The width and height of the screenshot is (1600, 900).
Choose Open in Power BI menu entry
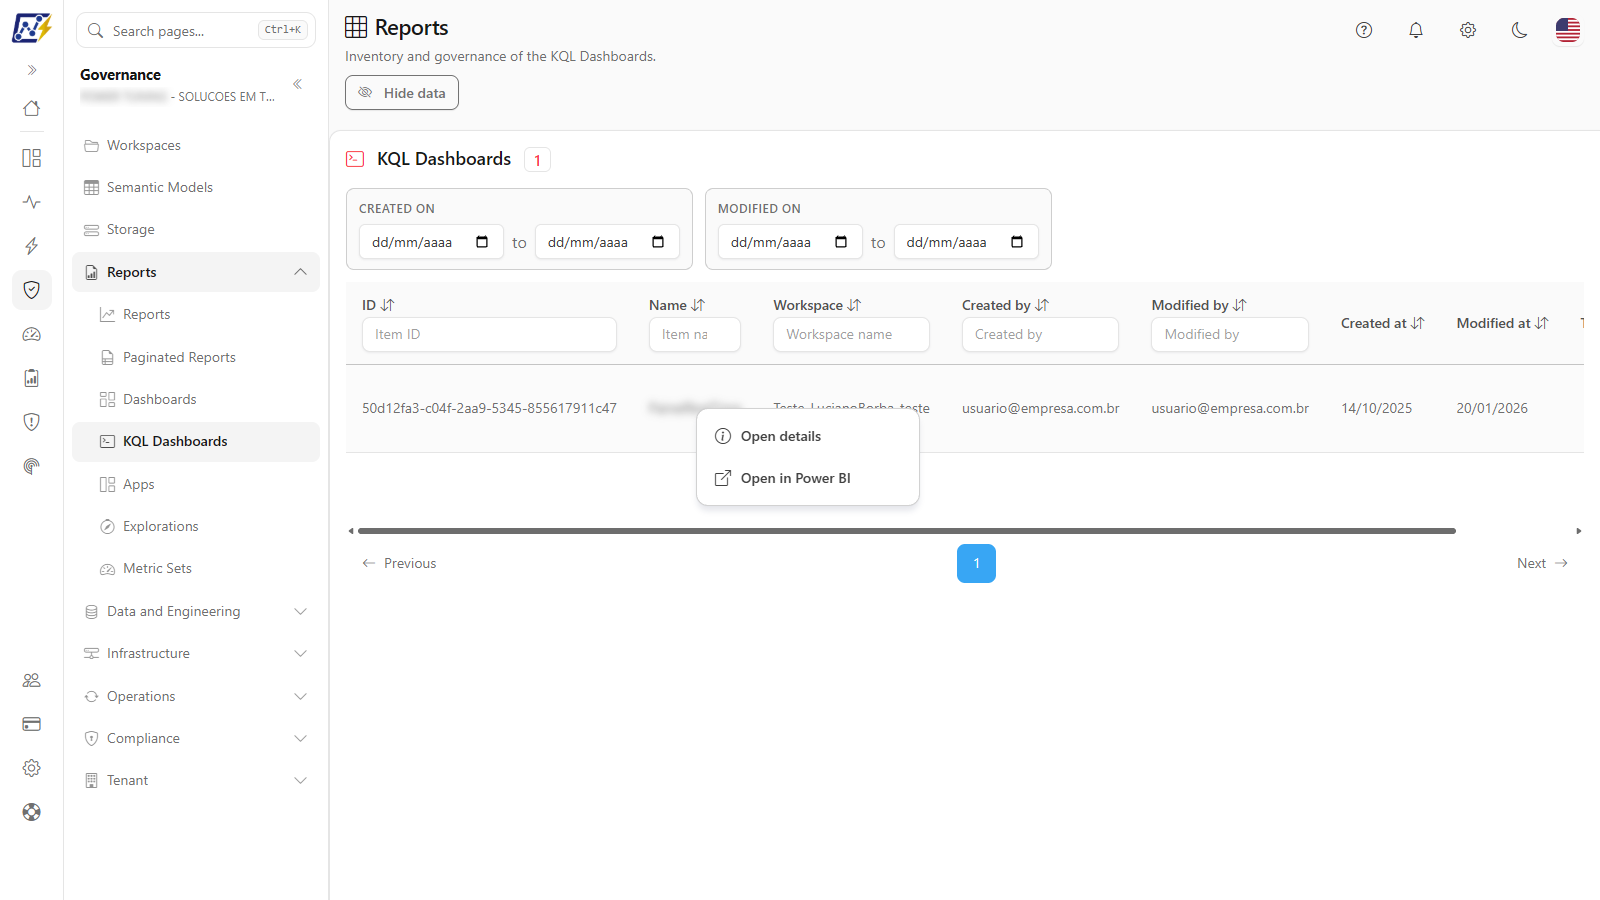808,478
